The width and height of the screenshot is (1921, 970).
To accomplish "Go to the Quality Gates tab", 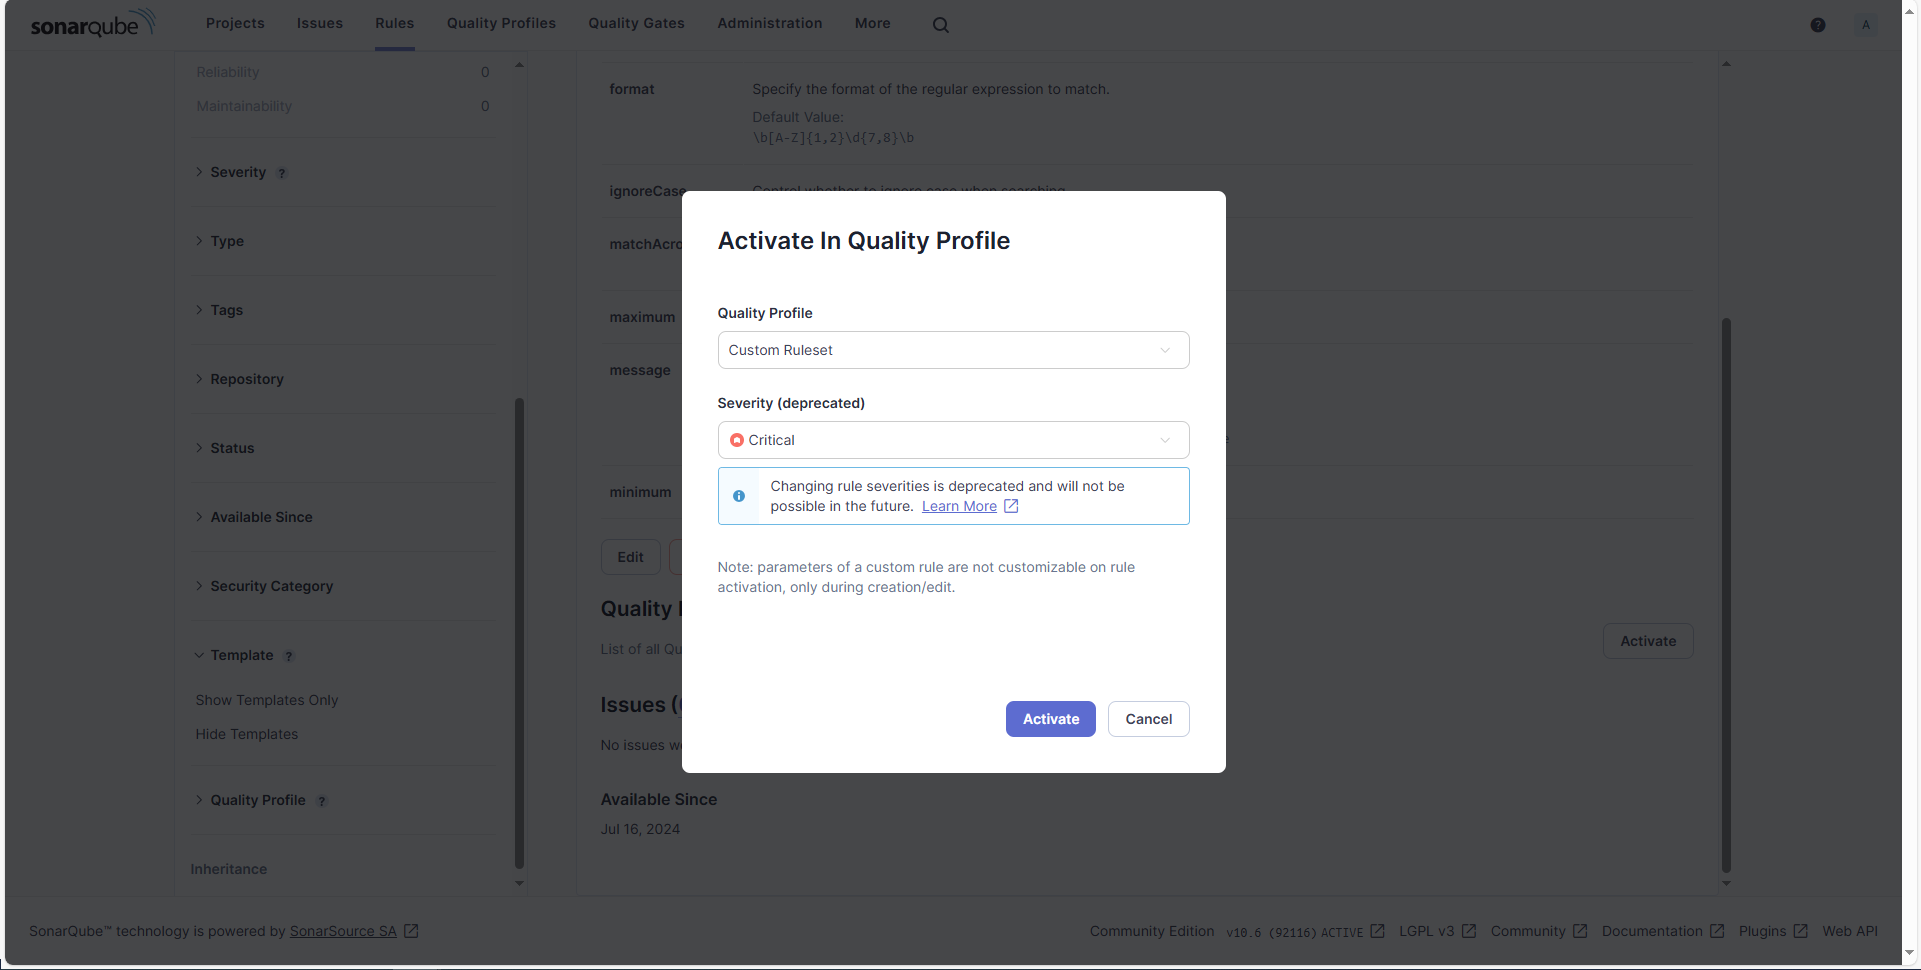I will [636, 23].
